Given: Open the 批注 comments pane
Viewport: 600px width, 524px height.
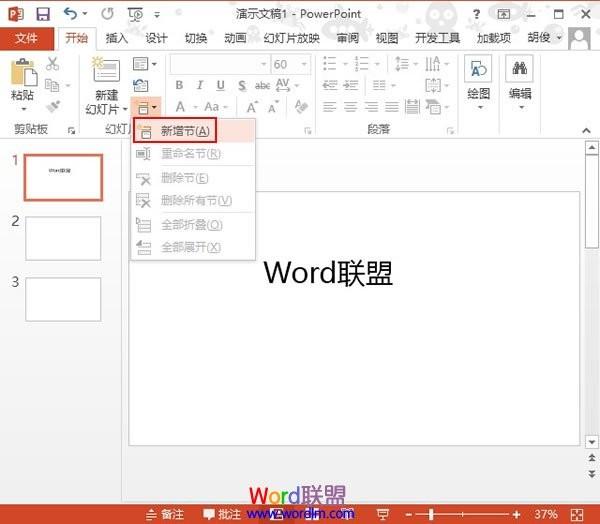Looking at the screenshot, I should click(x=222, y=514).
